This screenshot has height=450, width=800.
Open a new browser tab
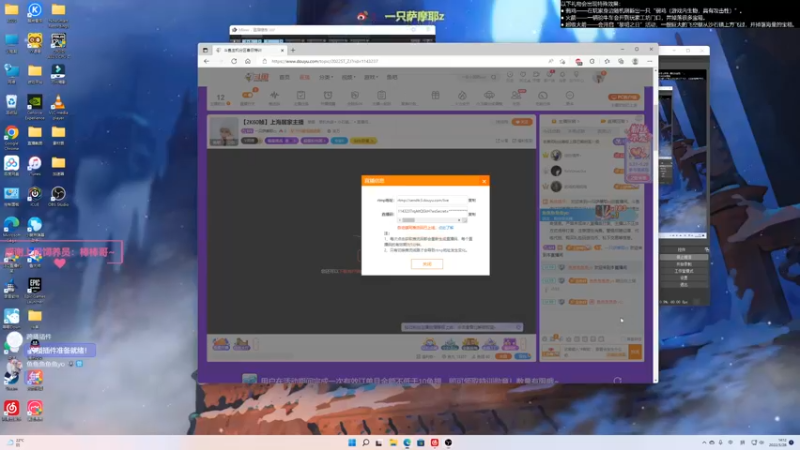pyautogui.click(x=293, y=50)
